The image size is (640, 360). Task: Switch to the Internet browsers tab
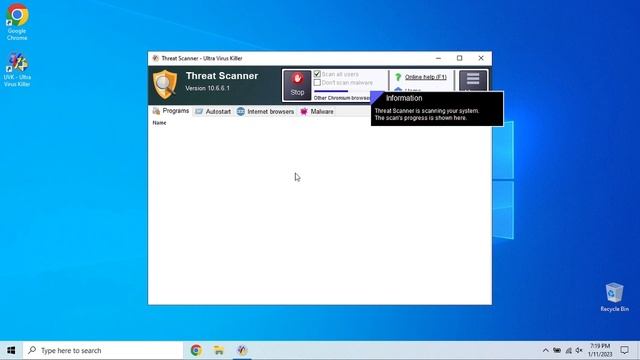click(x=265, y=111)
